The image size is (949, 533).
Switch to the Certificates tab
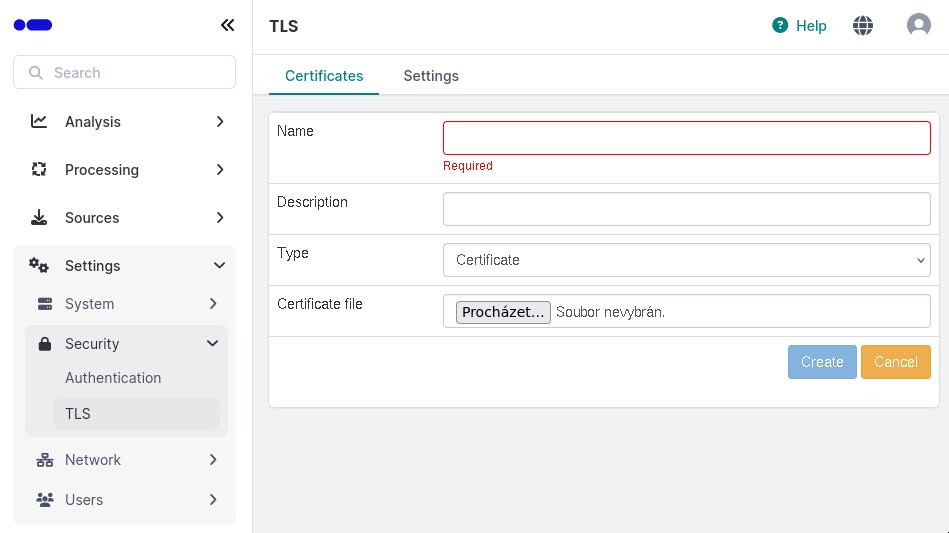[324, 76]
